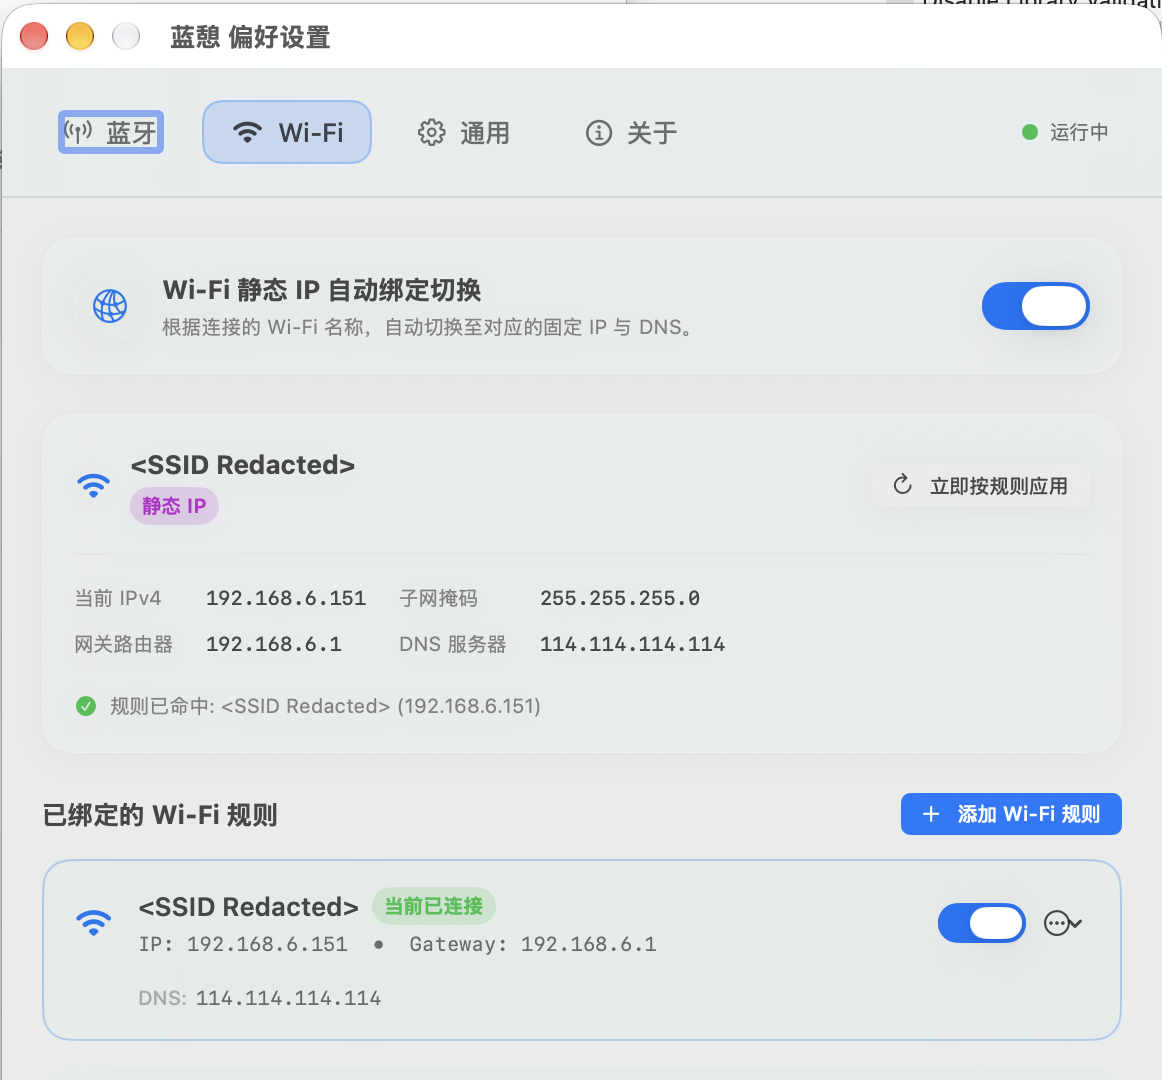Viewport: 1162px width, 1080px height.
Task: Toggle Wi-Fi 静态 IP 自动绑定切换 switch
Action: [x=1035, y=305]
